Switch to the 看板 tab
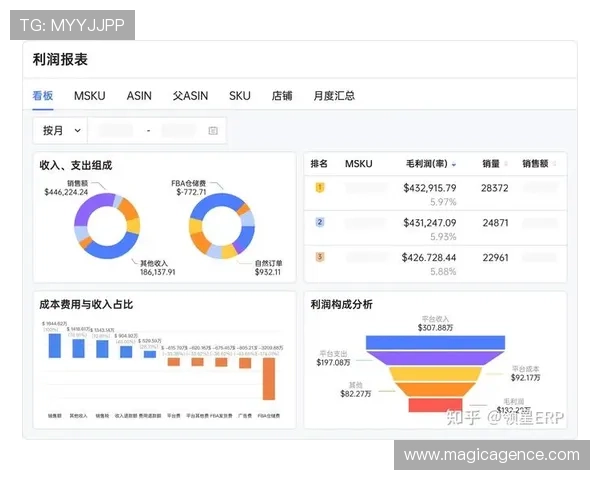This screenshot has width=600, height=480. (42, 95)
